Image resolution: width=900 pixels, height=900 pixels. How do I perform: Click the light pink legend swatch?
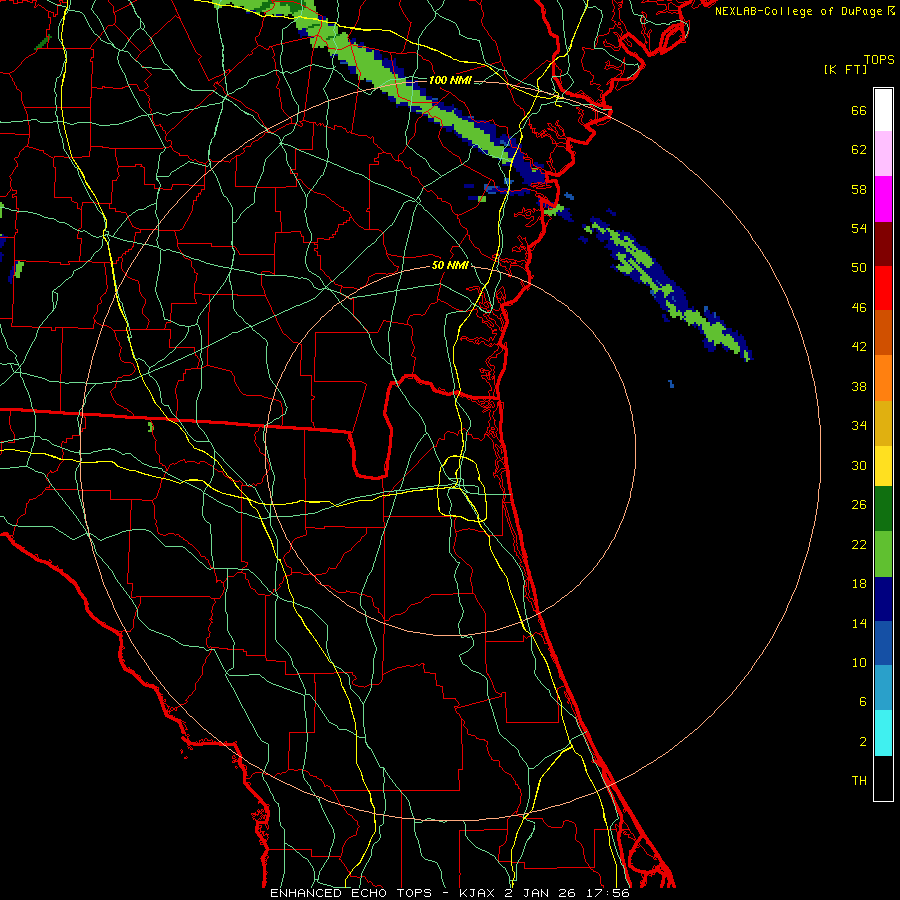tap(883, 154)
